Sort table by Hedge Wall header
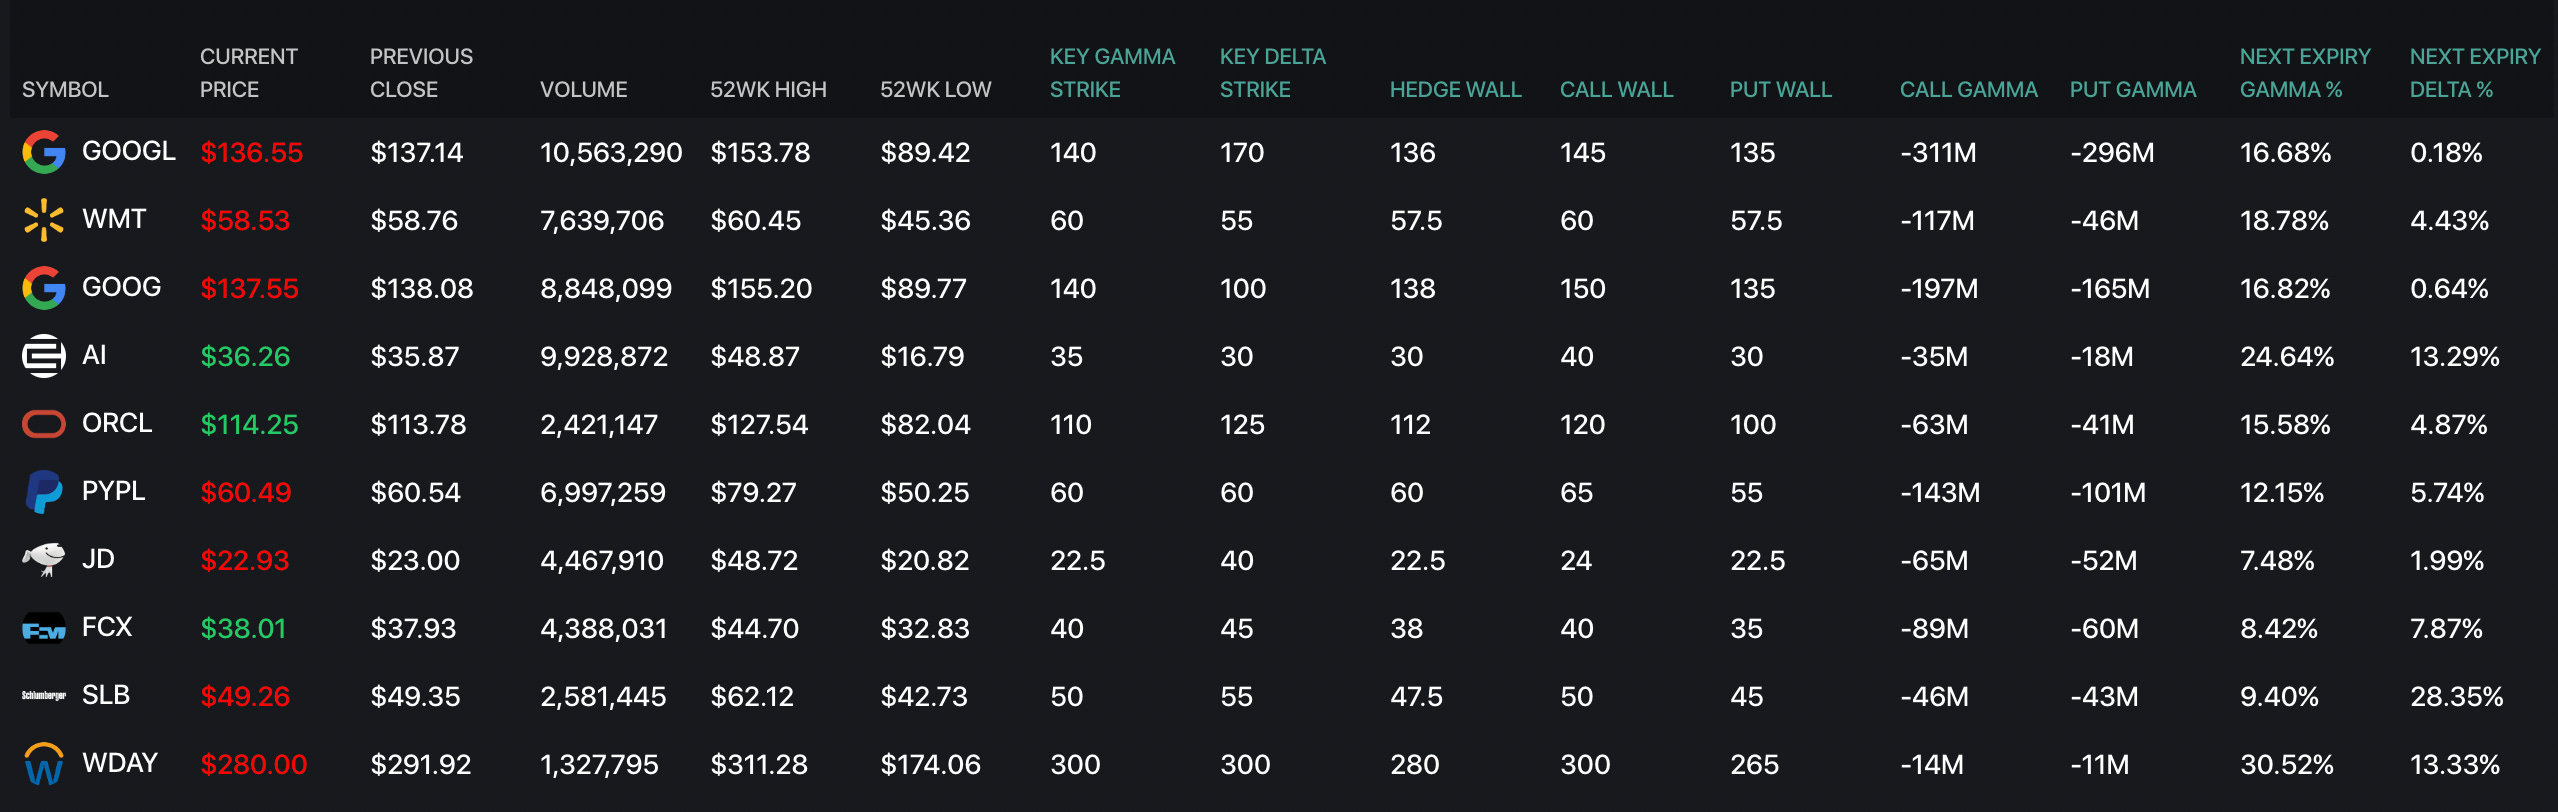The image size is (2558, 812). coord(1455,90)
